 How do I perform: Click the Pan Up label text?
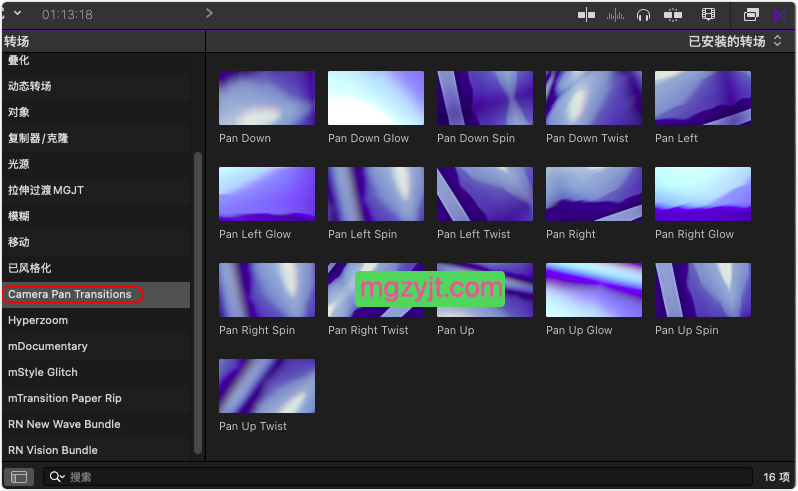(x=455, y=330)
